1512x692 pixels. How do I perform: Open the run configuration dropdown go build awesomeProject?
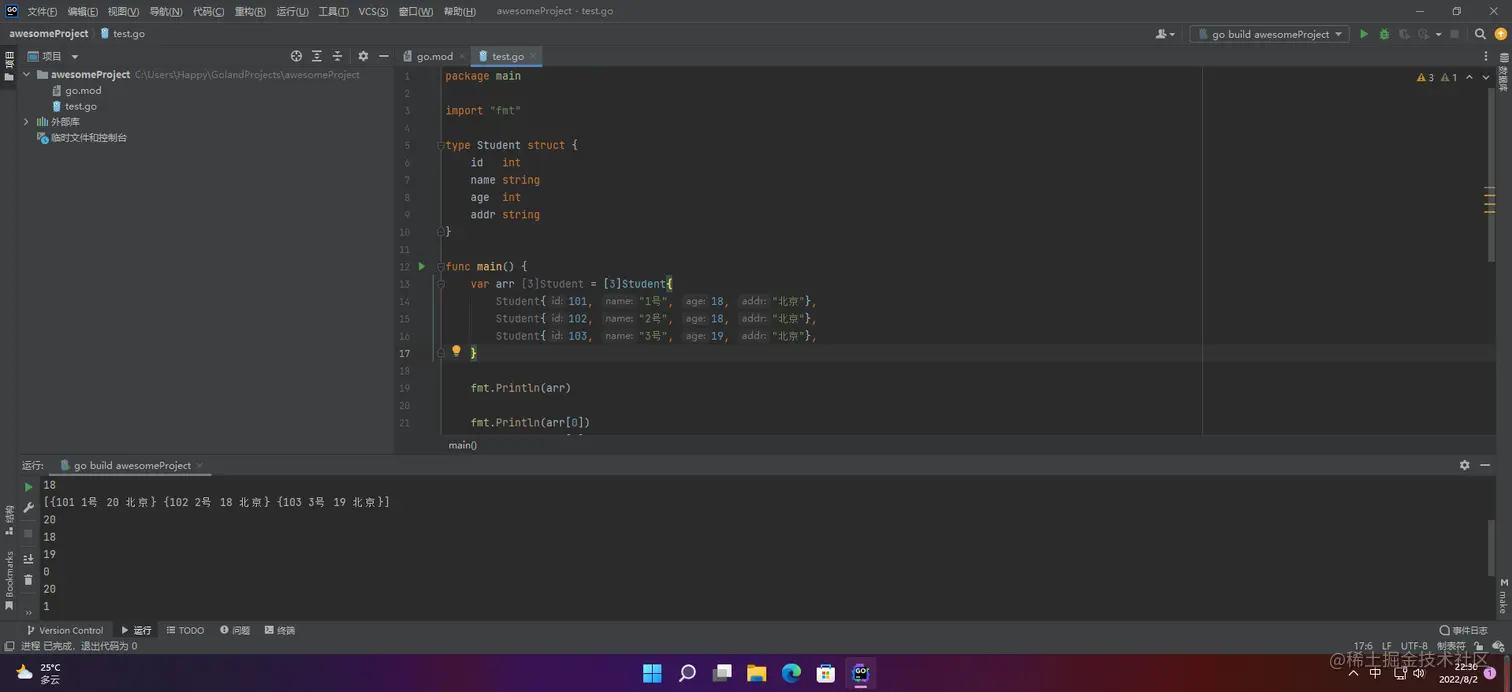[1268, 34]
